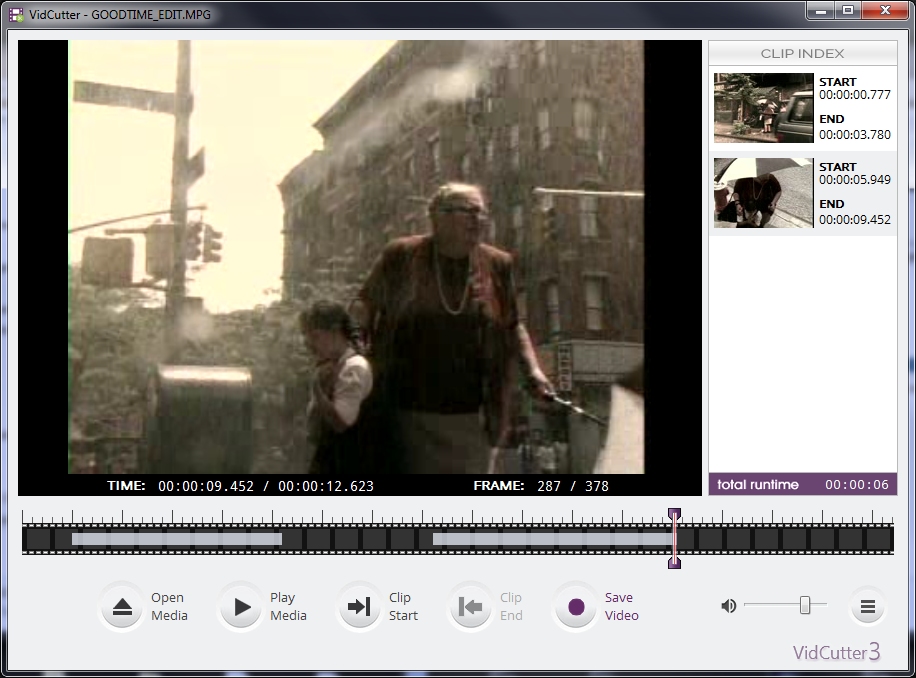Viewport: 916px width, 678px height.
Task: Click the VidCutter3 logo text
Action: [837, 652]
